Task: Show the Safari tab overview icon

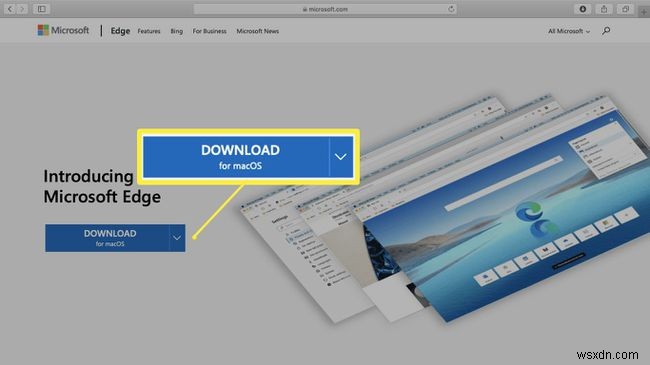Action: (x=625, y=9)
